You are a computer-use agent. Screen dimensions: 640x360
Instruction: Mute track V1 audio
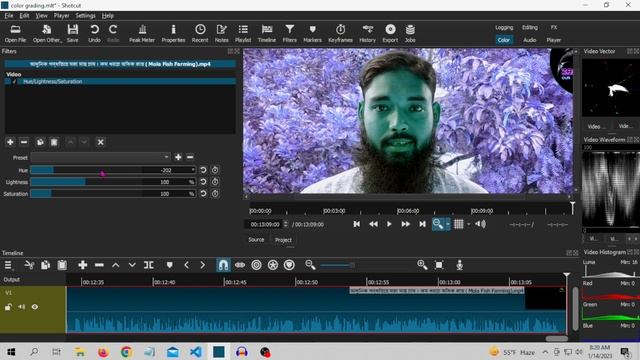coord(22,307)
